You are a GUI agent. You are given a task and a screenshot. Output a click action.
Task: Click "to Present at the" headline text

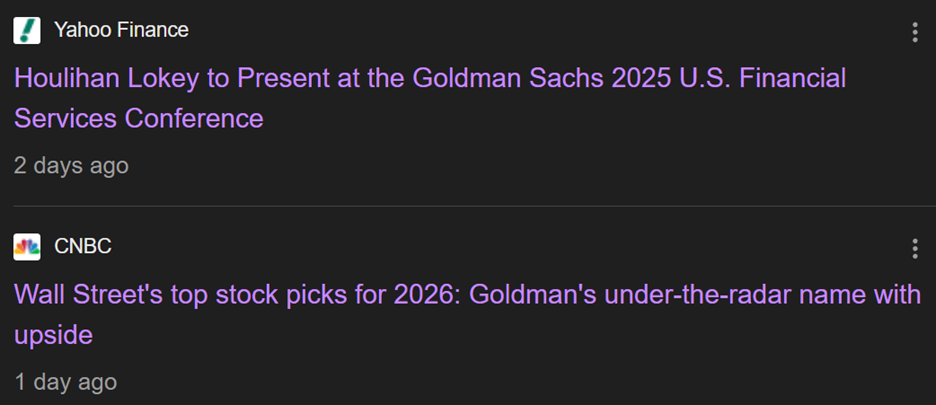pyautogui.click(x=283, y=78)
